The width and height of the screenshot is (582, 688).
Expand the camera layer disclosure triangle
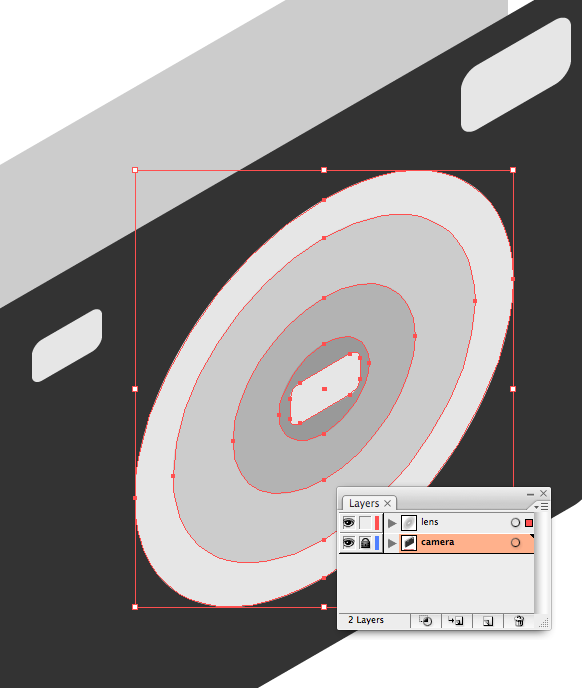[392, 543]
